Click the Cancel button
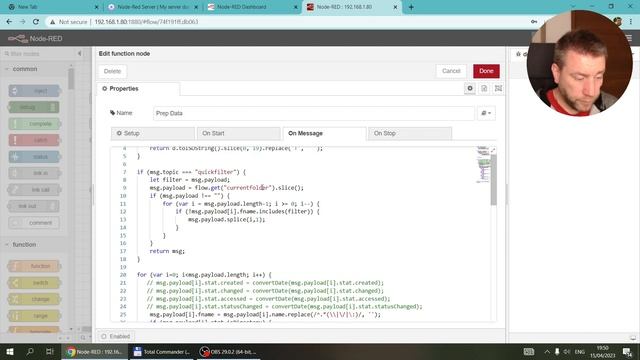 (451, 71)
